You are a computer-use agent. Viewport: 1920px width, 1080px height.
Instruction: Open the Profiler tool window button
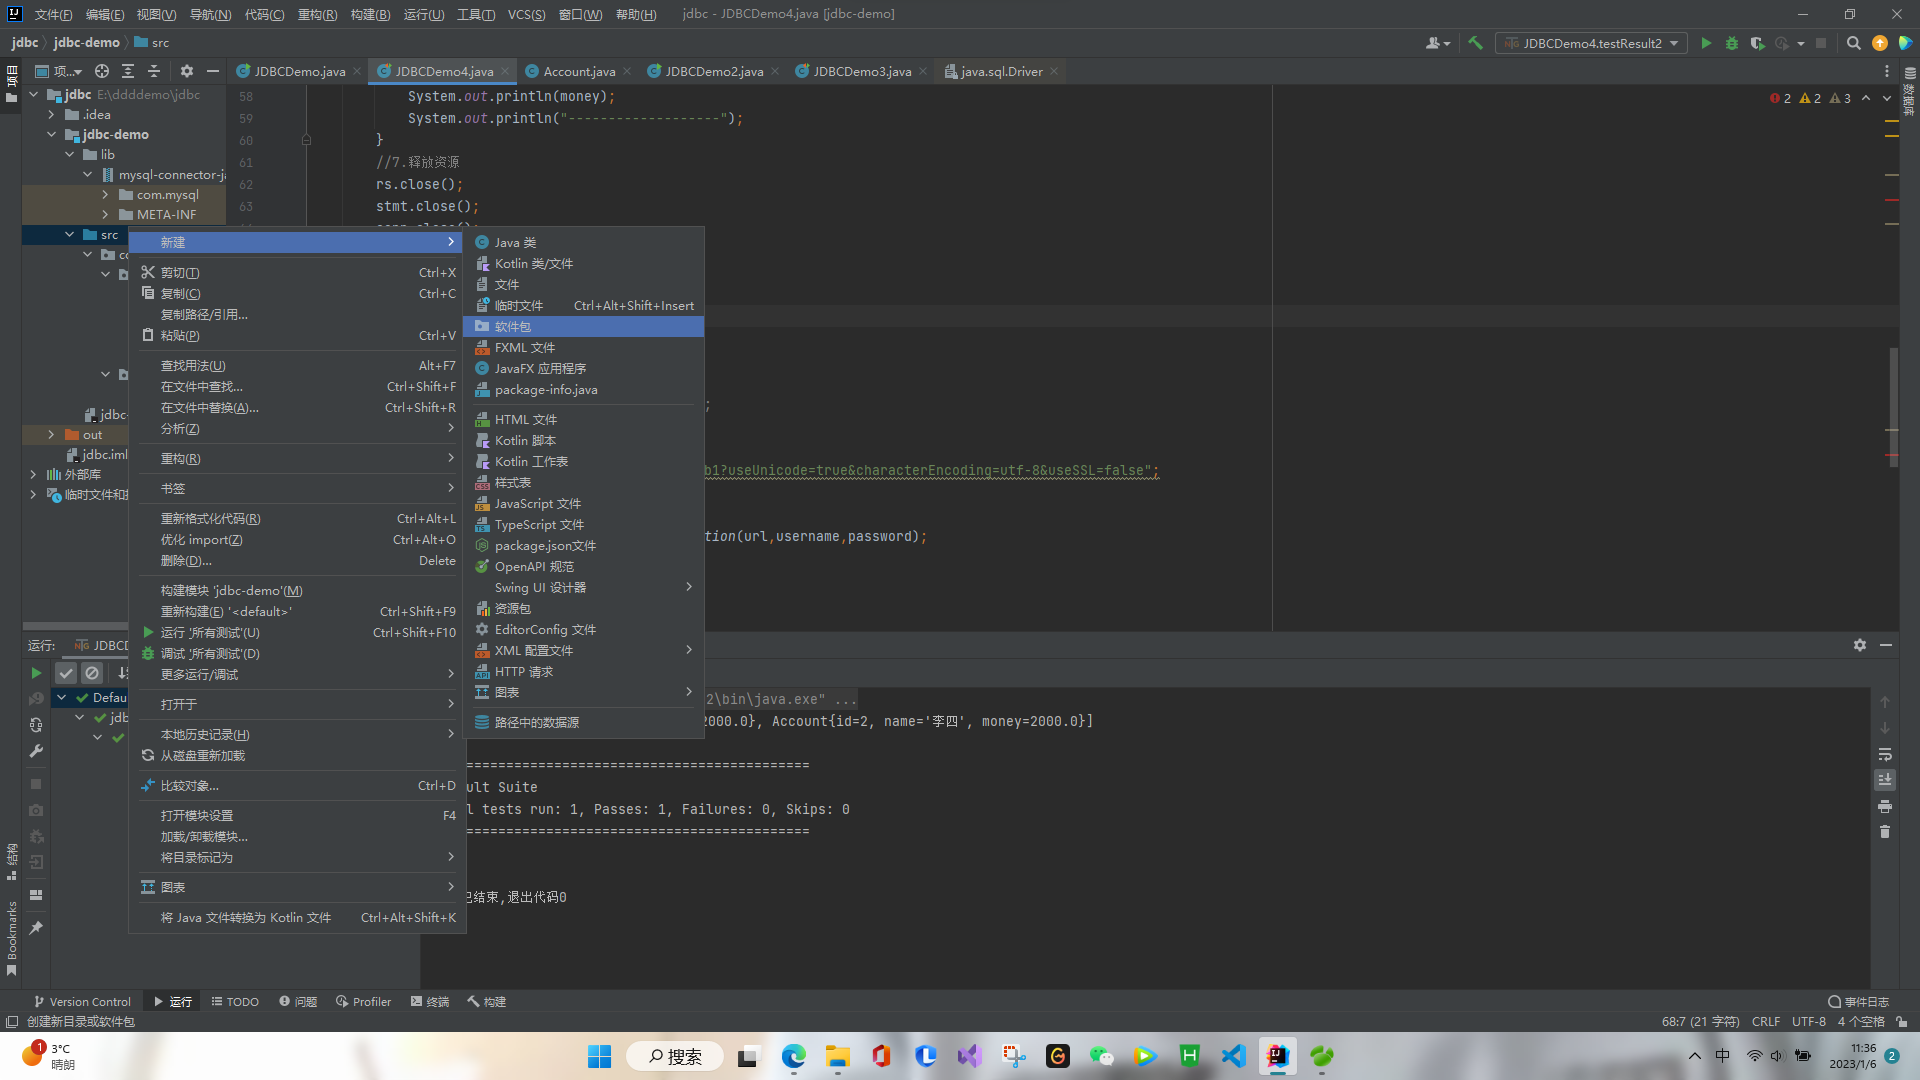(x=363, y=1001)
